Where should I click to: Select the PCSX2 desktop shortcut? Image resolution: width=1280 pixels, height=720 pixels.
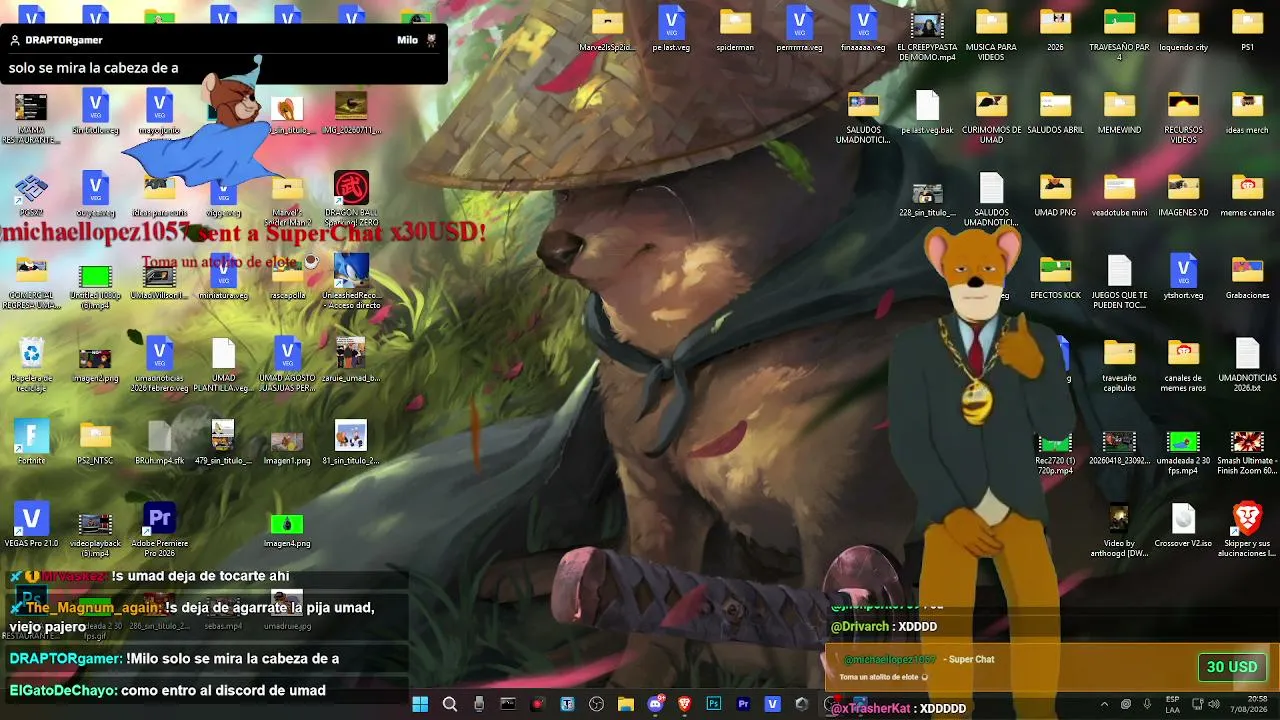31,194
